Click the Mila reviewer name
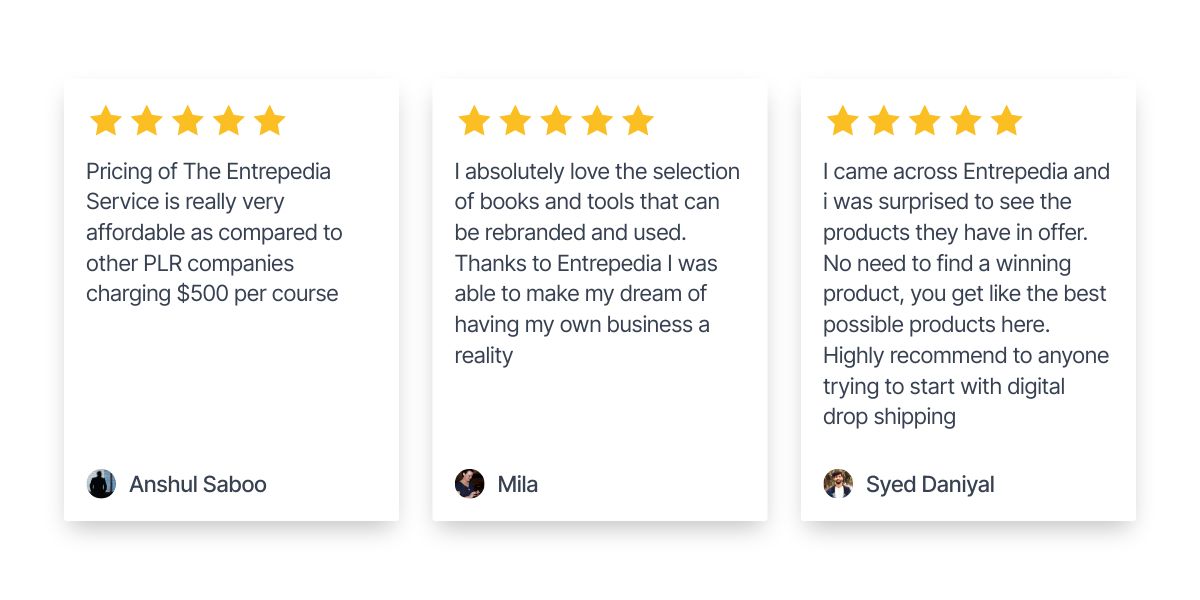Viewport: 1200px width, 600px height. click(x=518, y=484)
